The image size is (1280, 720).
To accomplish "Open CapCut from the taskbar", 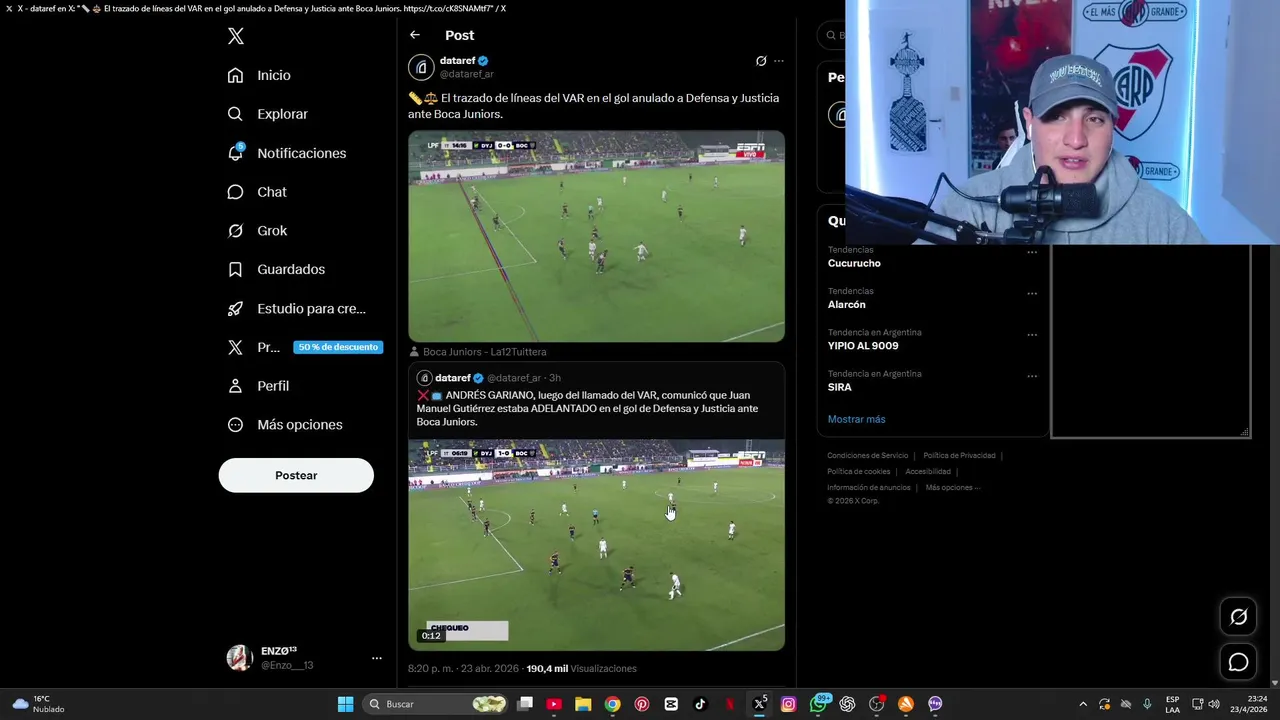I will tap(671, 704).
